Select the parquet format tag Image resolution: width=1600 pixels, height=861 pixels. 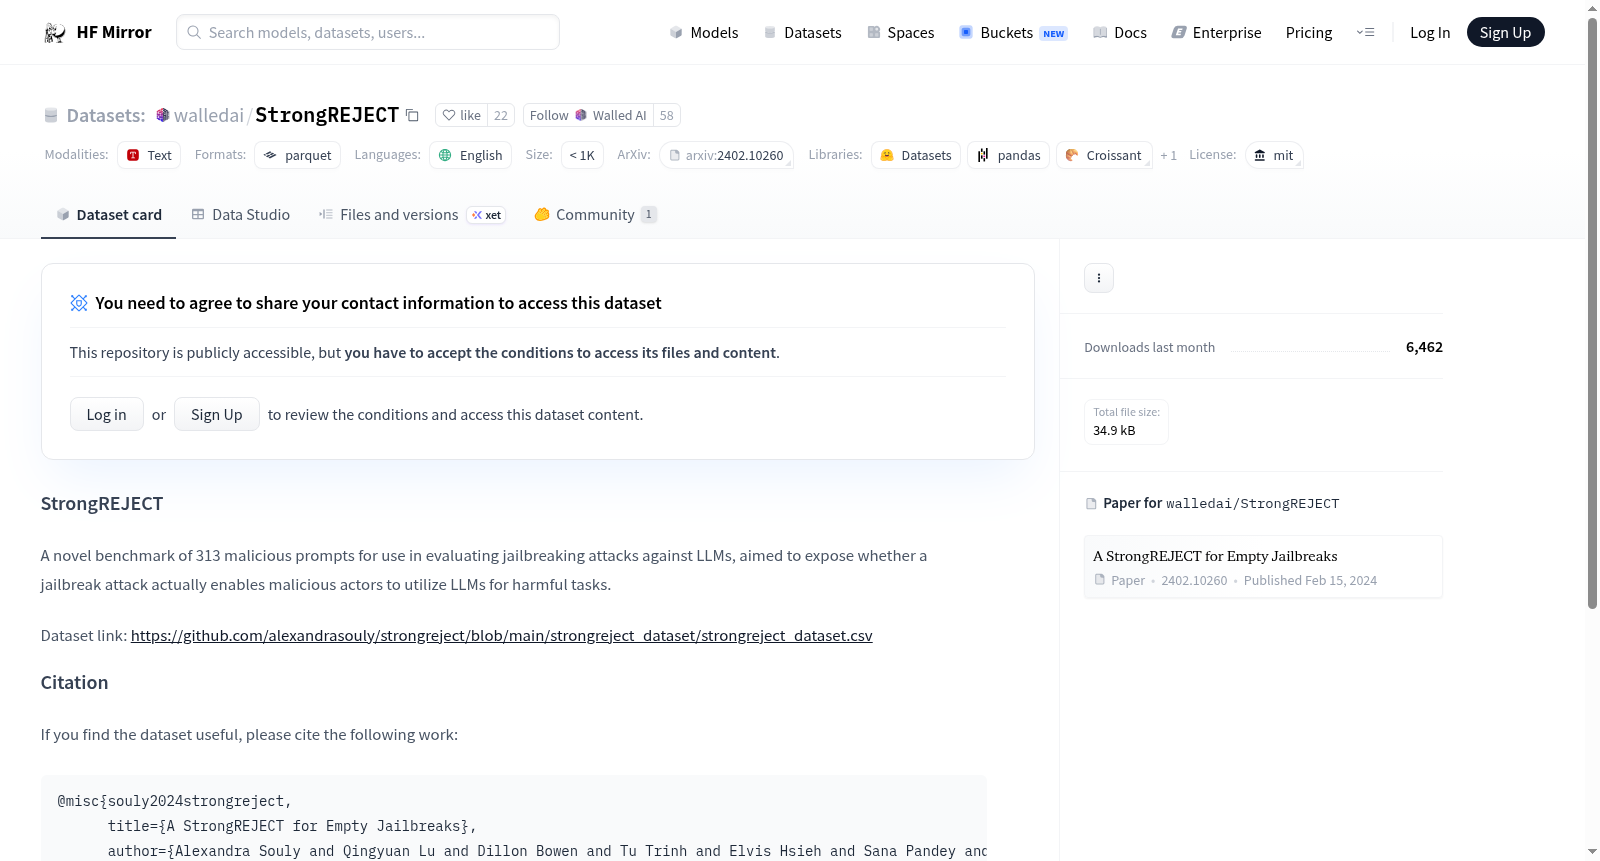click(297, 155)
